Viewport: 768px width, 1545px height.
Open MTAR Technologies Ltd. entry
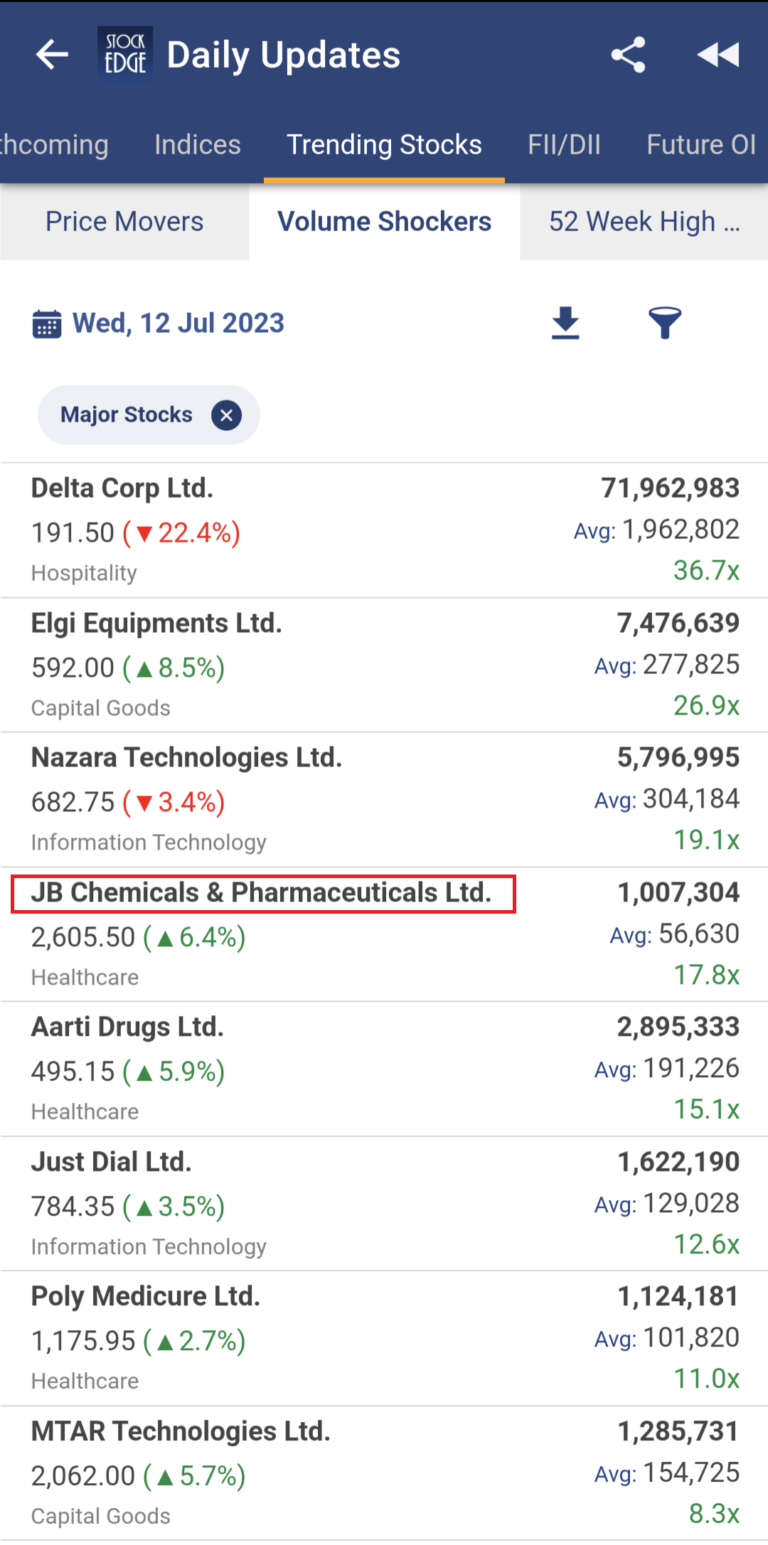(x=180, y=1431)
